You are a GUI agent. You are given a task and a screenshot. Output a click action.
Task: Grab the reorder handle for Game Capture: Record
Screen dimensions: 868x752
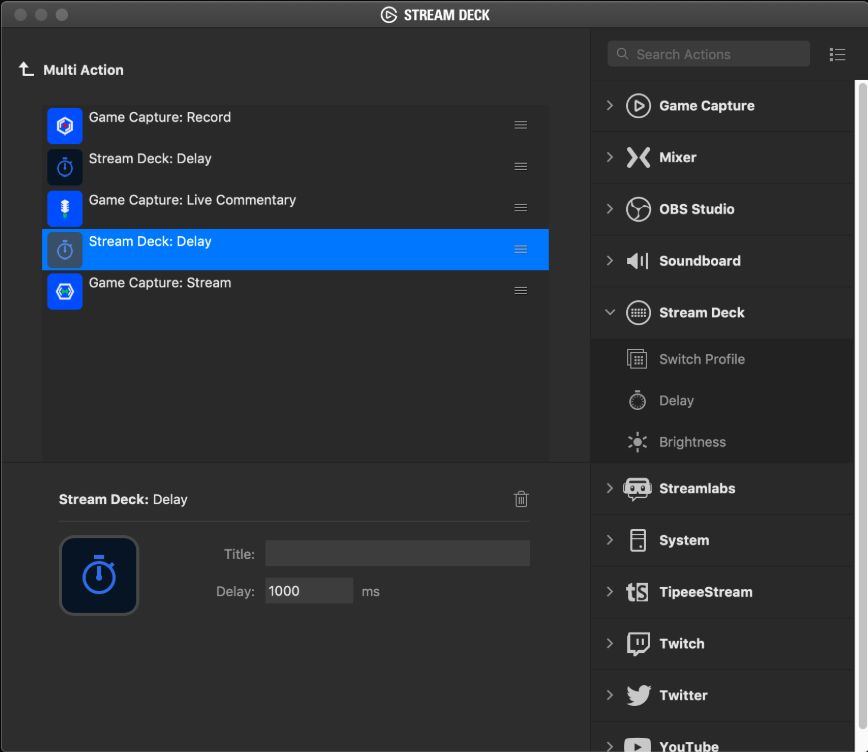(x=520, y=125)
